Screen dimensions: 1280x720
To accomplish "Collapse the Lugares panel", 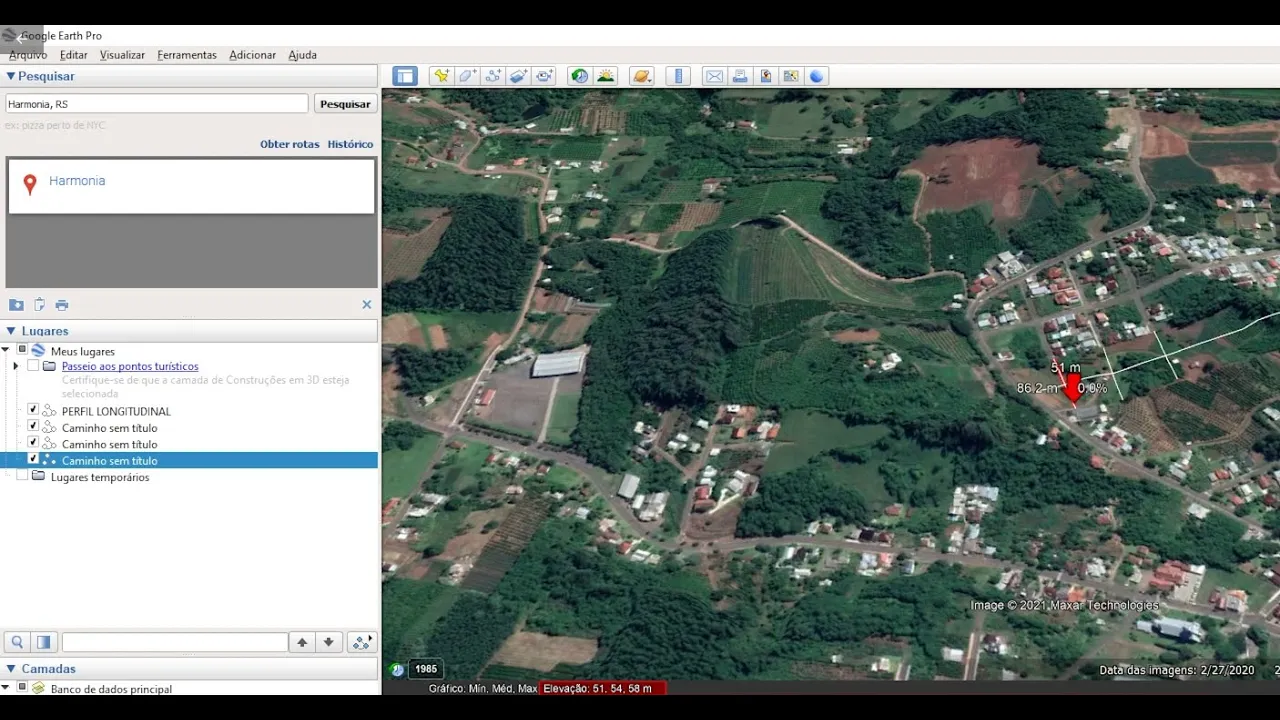I will click(x=11, y=331).
